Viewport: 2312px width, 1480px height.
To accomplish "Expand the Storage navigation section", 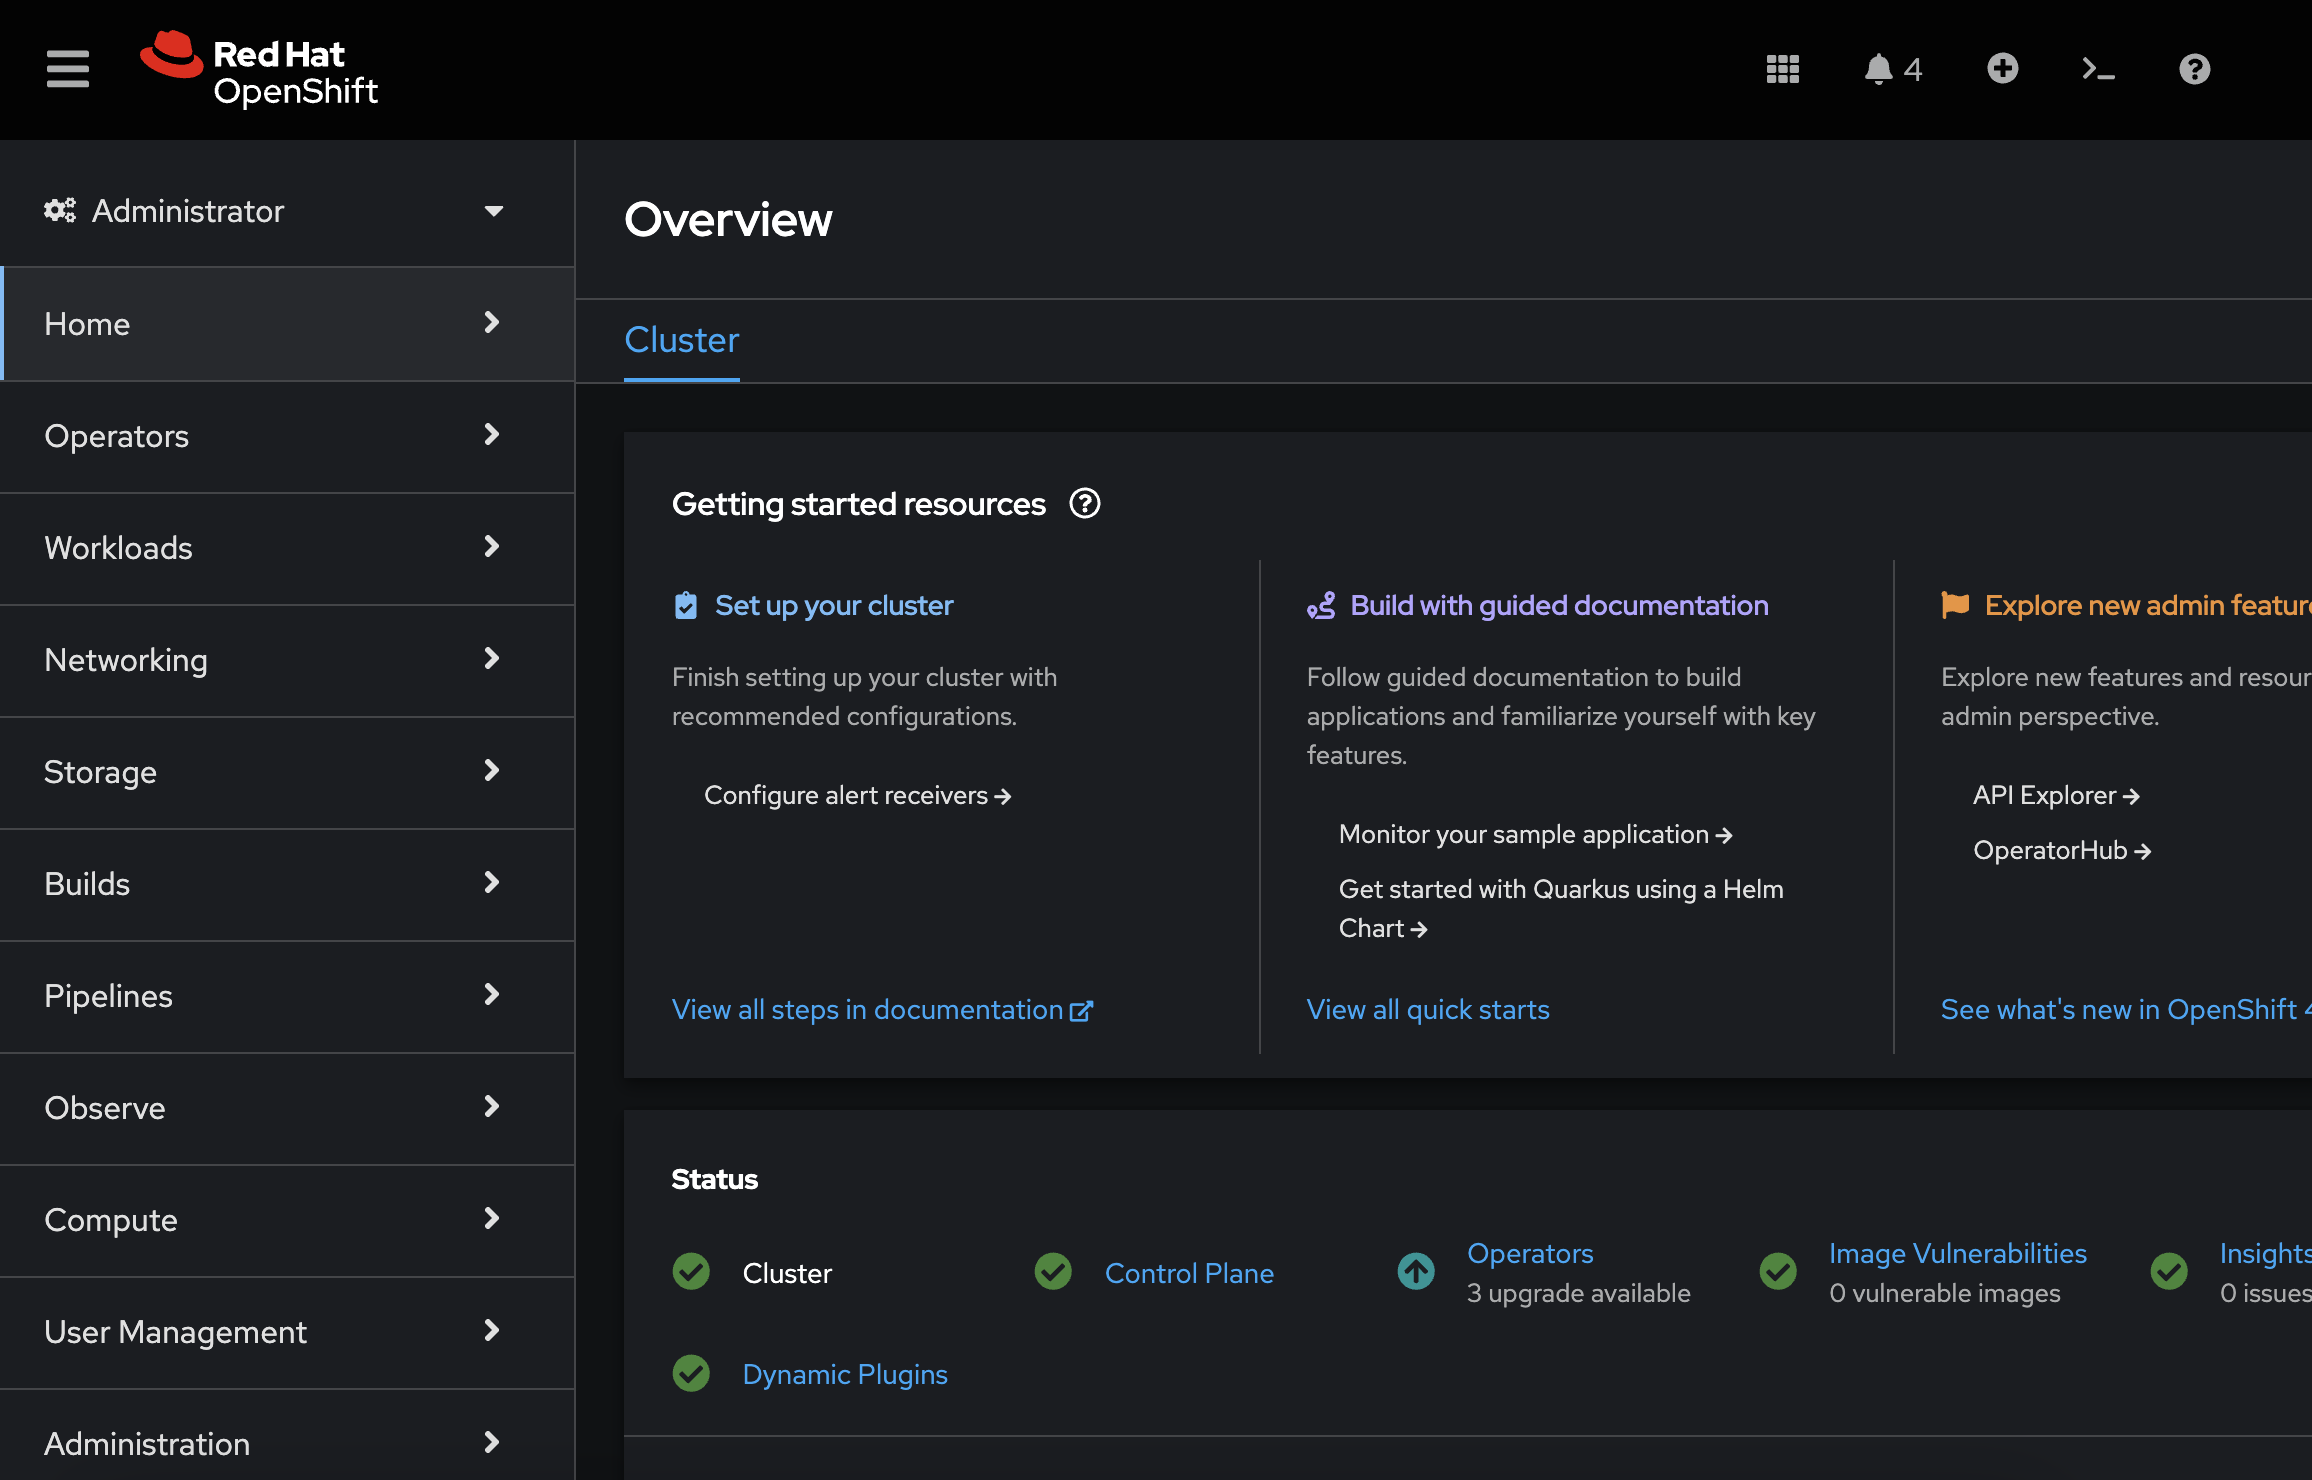I will pyautogui.click(x=287, y=771).
